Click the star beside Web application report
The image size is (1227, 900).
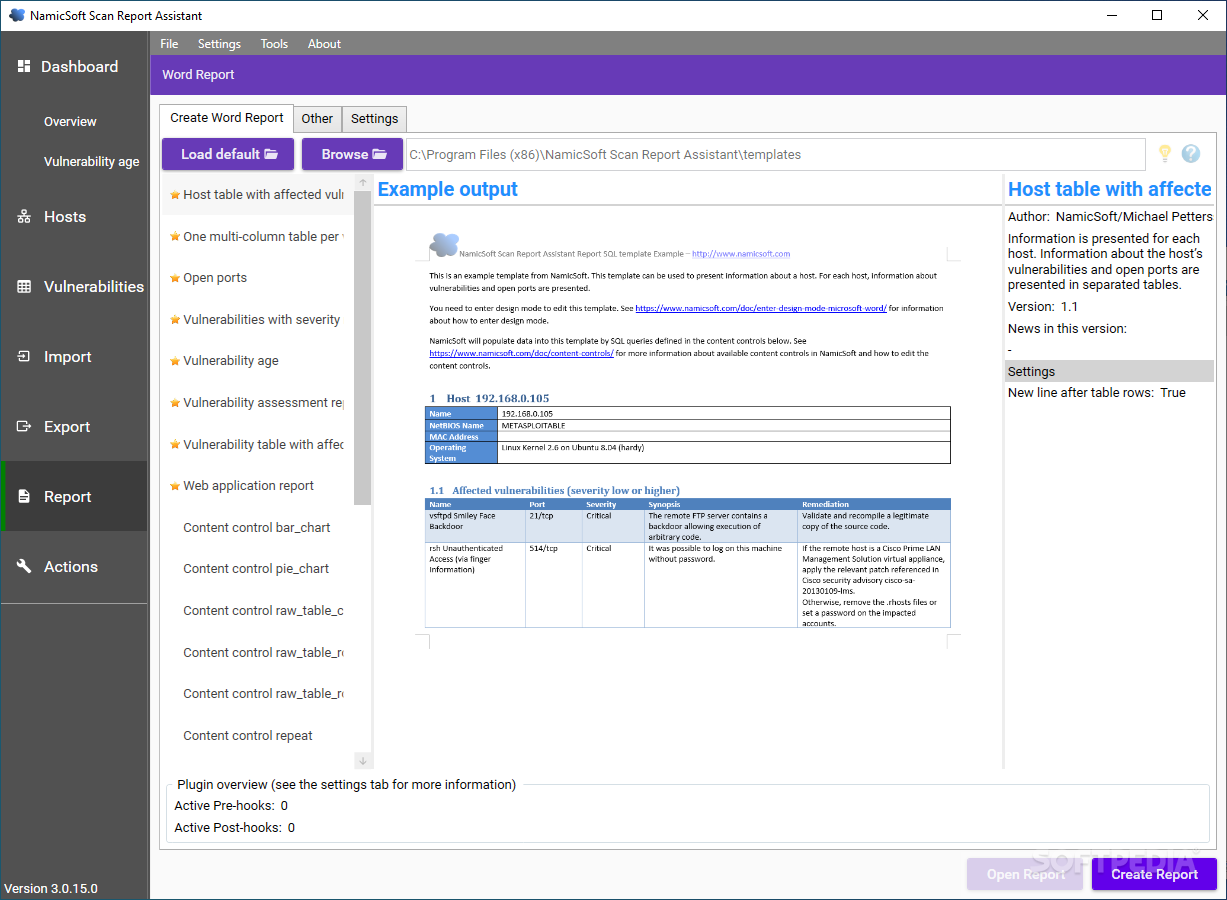pos(175,486)
